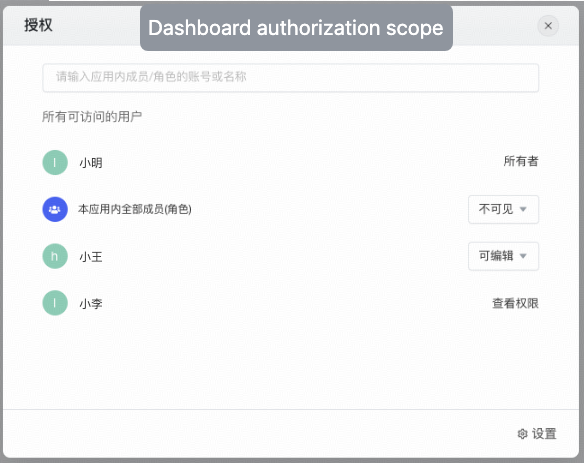Screen dimensions: 584x463
Task: Click the 所有可访问的用户 heading
Action: click(92, 117)
